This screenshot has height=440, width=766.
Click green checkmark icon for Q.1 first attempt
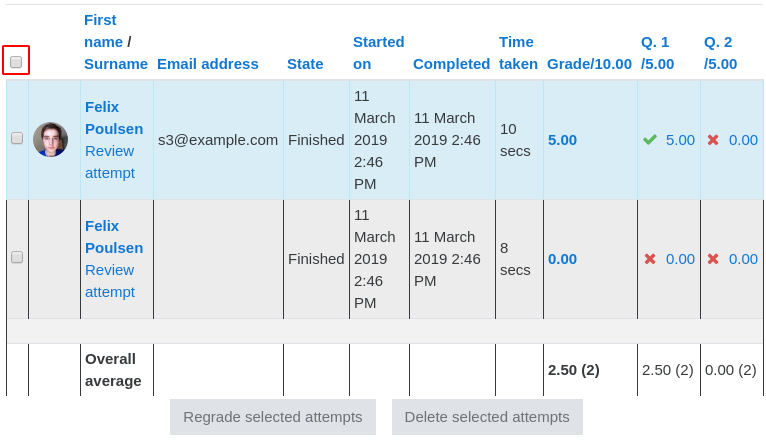click(x=650, y=140)
